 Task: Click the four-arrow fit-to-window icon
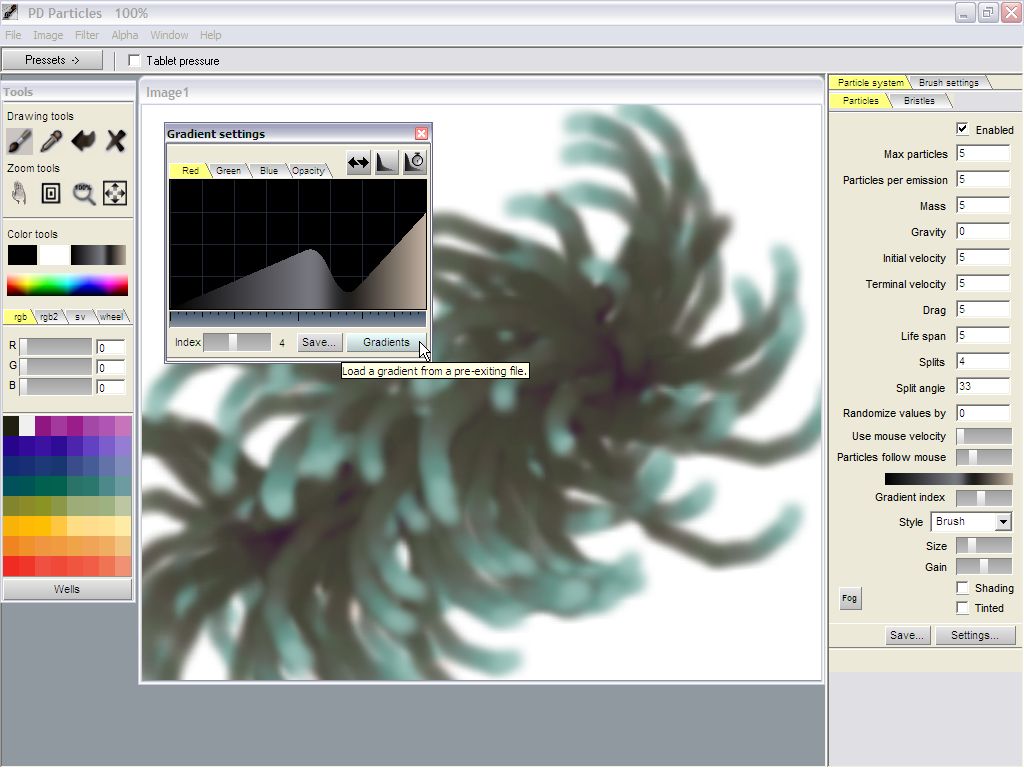click(x=115, y=193)
